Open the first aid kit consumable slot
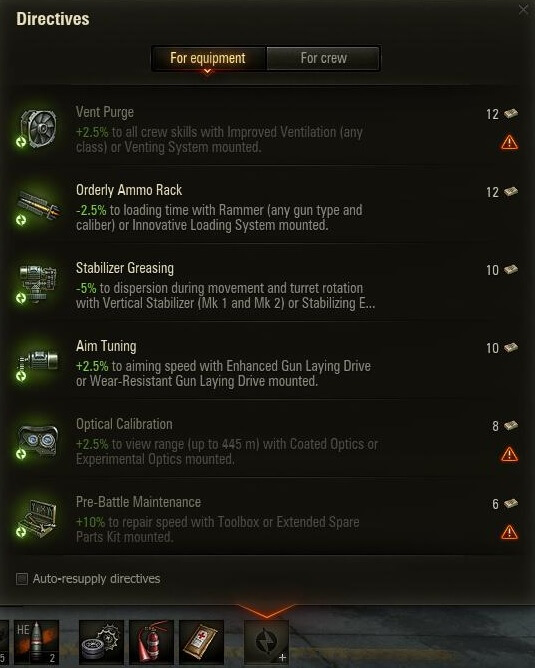 tap(201, 642)
